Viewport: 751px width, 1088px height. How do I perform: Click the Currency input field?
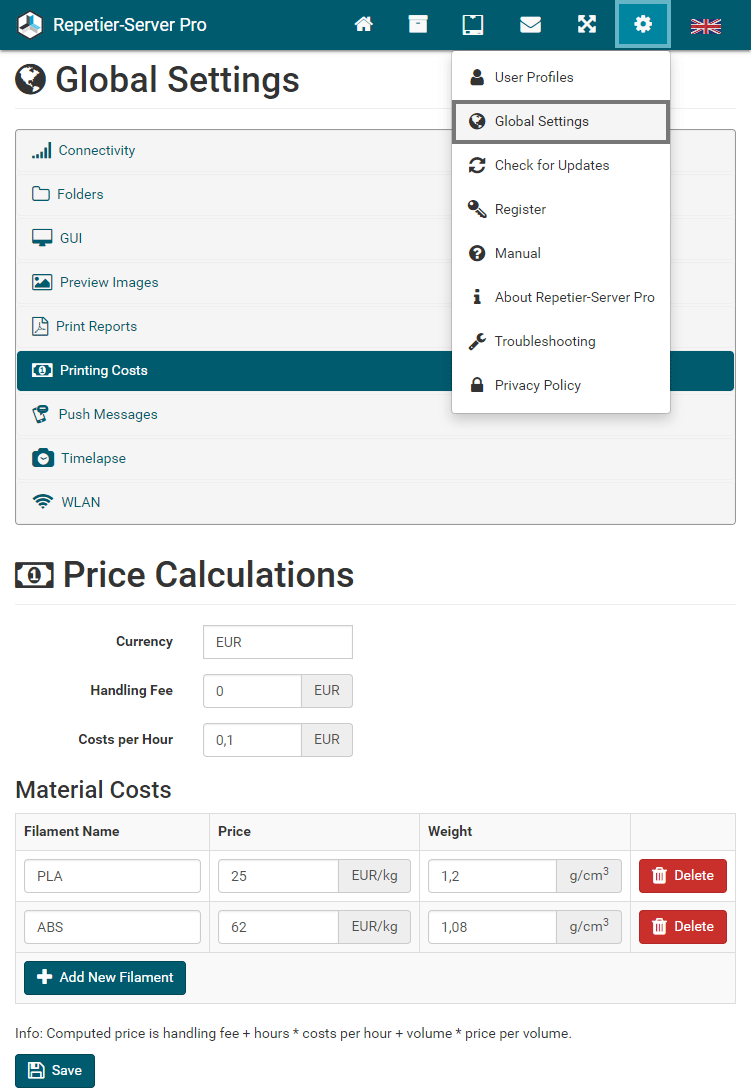pos(277,642)
